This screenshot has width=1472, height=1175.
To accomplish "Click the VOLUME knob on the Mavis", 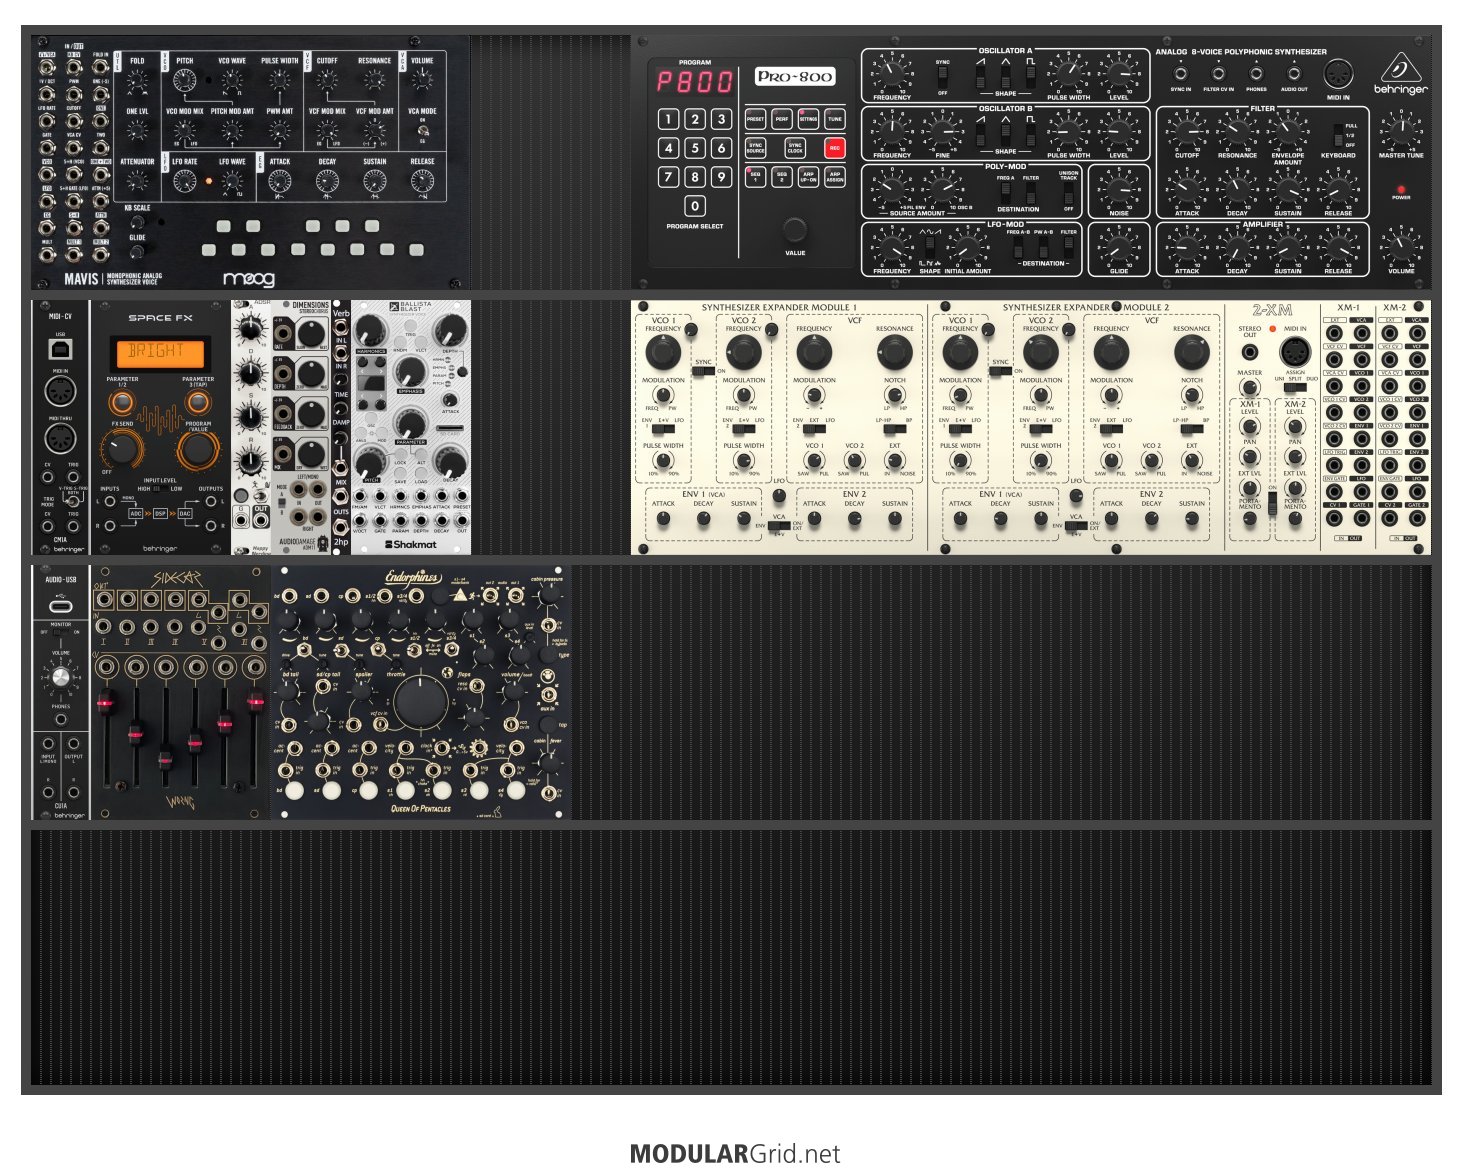I will pyautogui.click(x=423, y=80).
